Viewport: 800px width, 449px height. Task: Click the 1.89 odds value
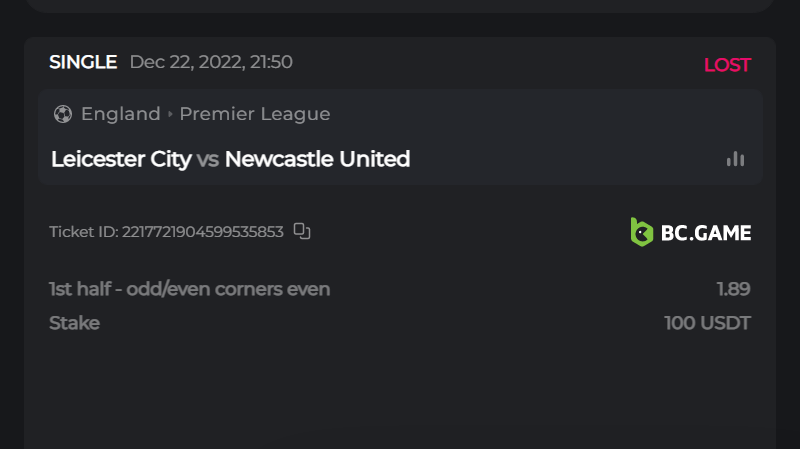coord(733,290)
